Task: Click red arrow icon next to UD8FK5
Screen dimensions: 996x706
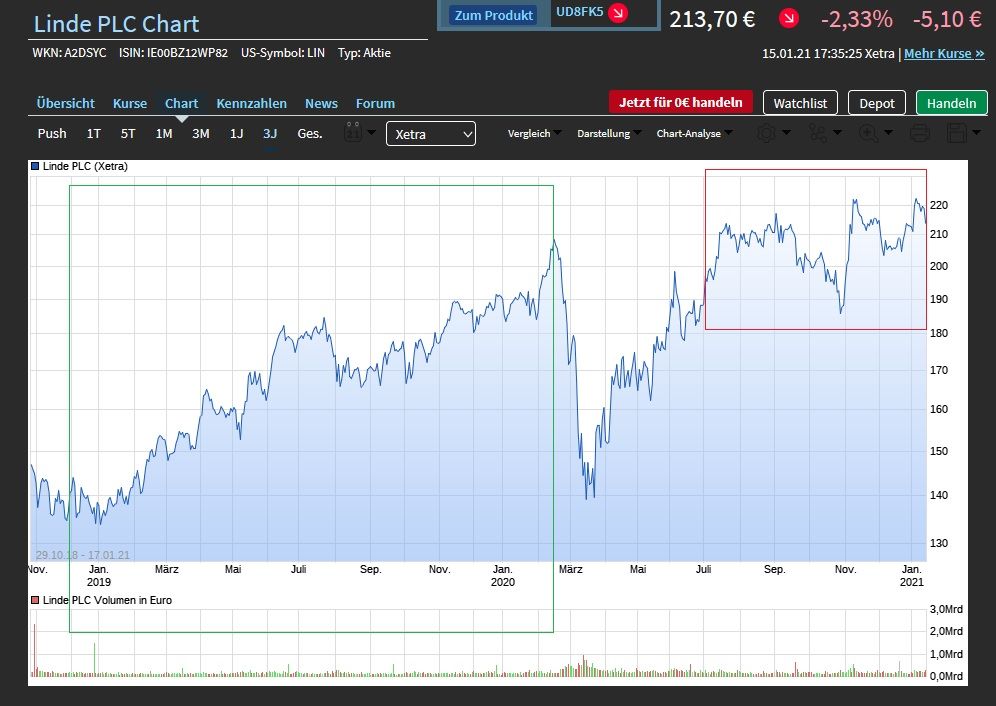Action: tap(618, 13)
